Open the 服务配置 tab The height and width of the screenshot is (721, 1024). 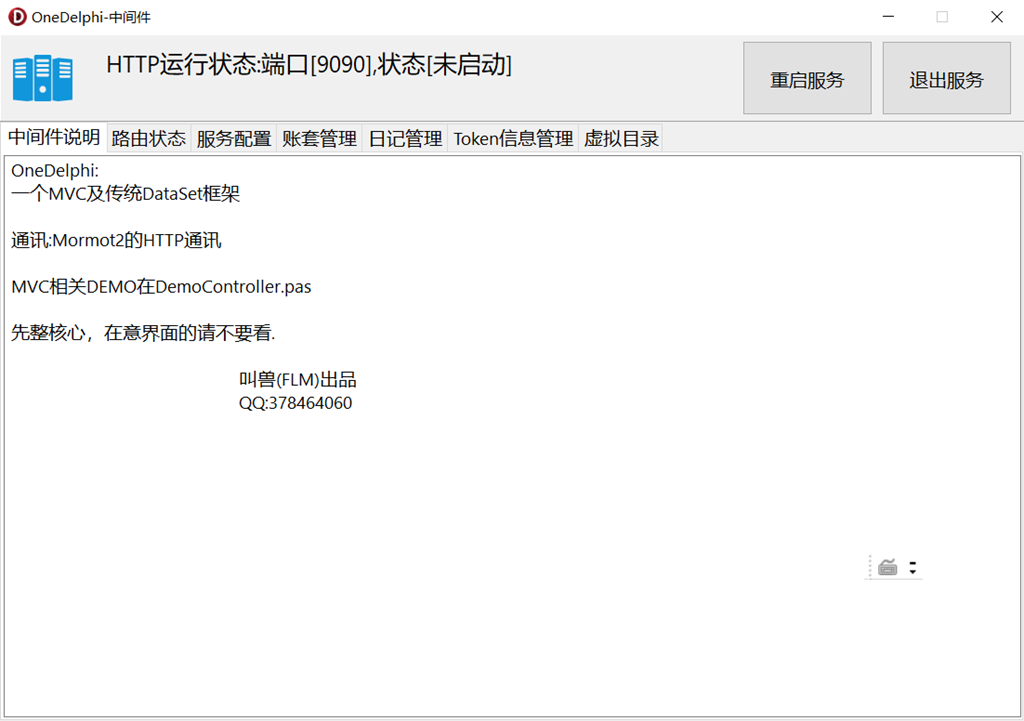pyautogui.click(x=234, y=138)
